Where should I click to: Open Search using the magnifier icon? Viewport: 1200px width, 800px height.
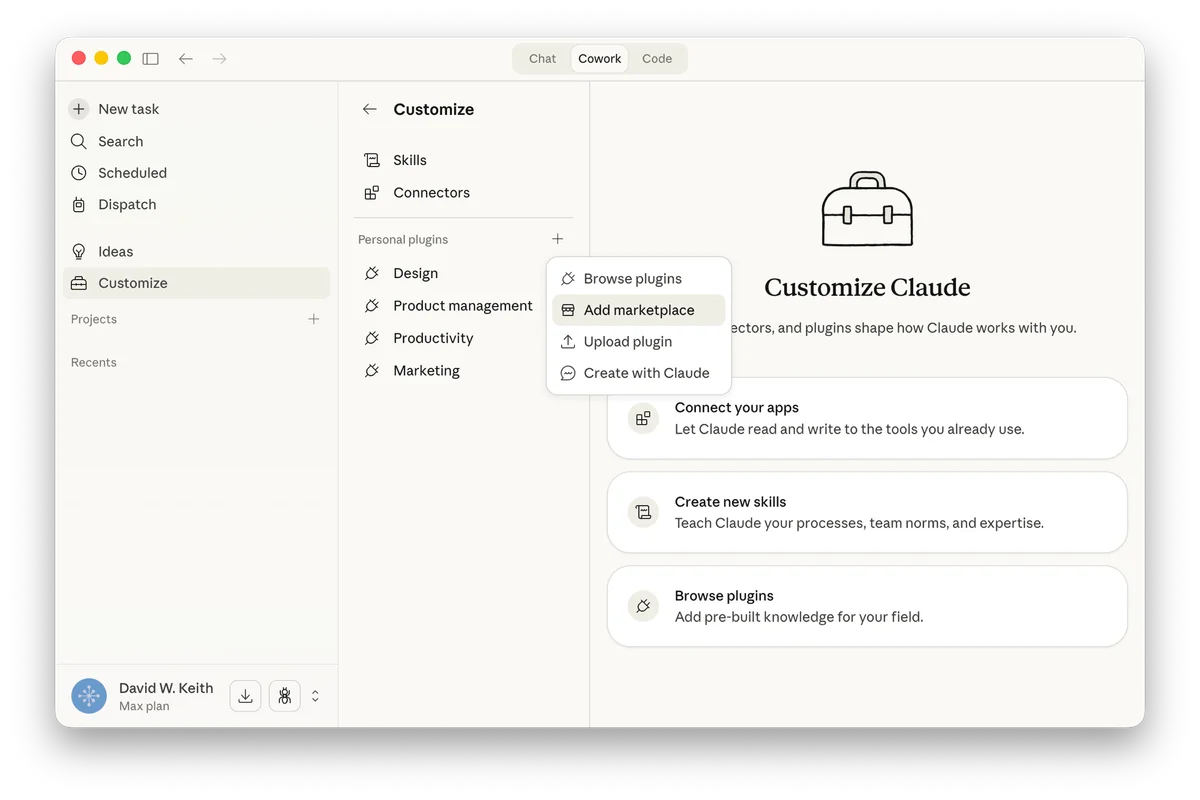point(78,141)
